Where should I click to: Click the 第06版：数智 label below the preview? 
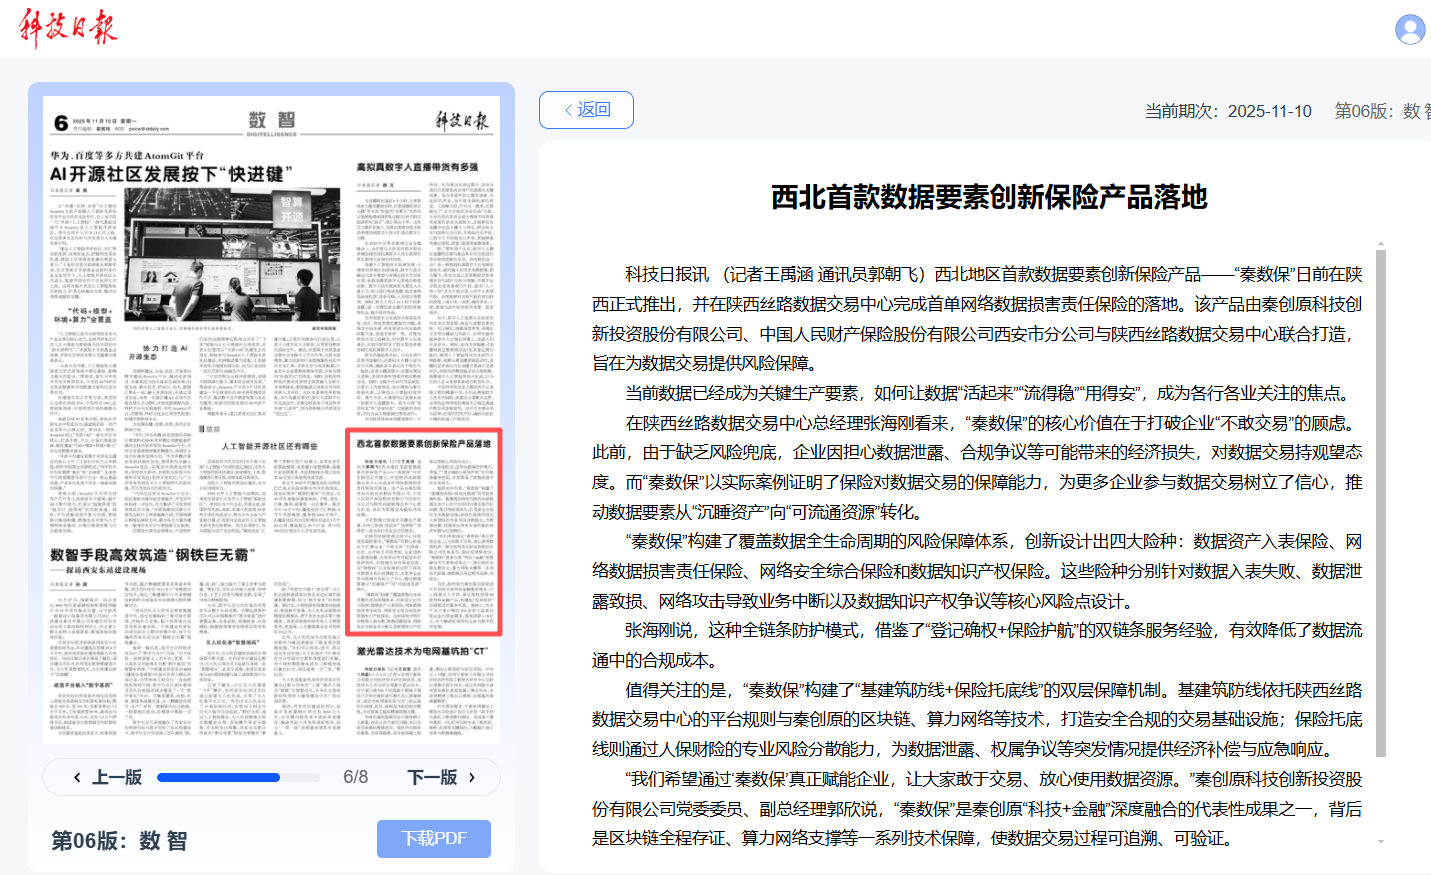pyautogui.click(x=119, y=840)
